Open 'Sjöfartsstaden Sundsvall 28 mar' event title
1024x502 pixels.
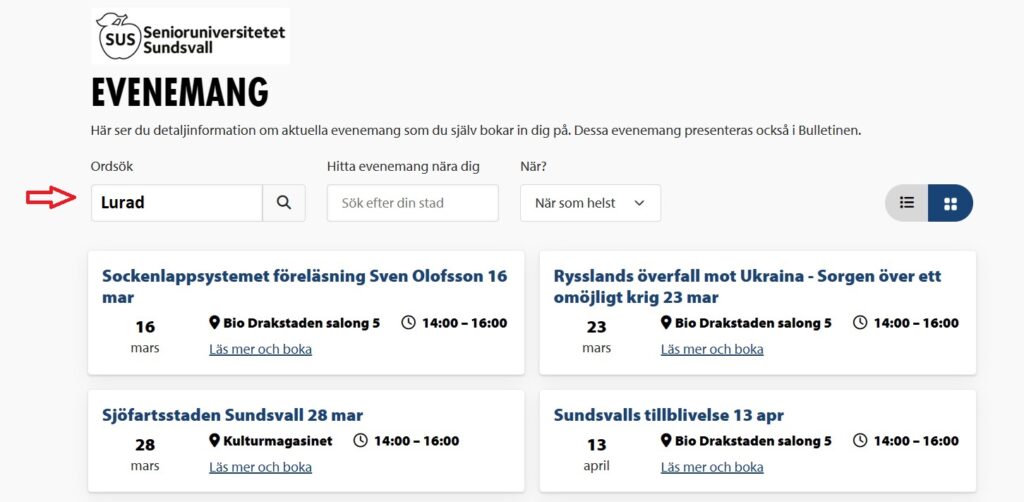(232, 415)
